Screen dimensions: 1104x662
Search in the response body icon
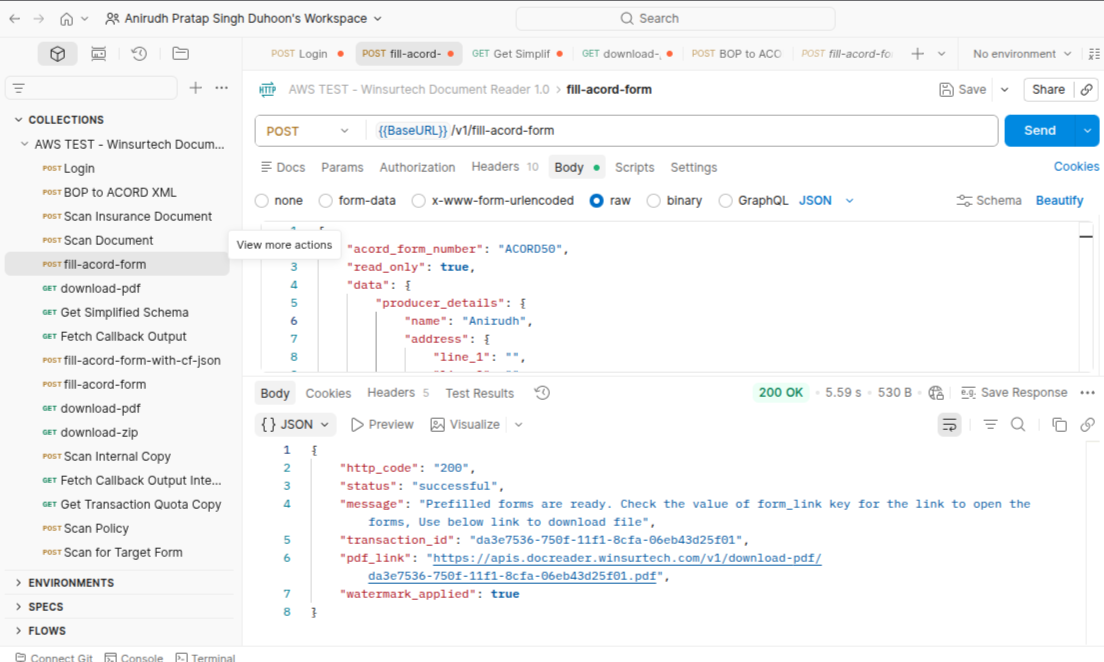(x=1018, y=425)
